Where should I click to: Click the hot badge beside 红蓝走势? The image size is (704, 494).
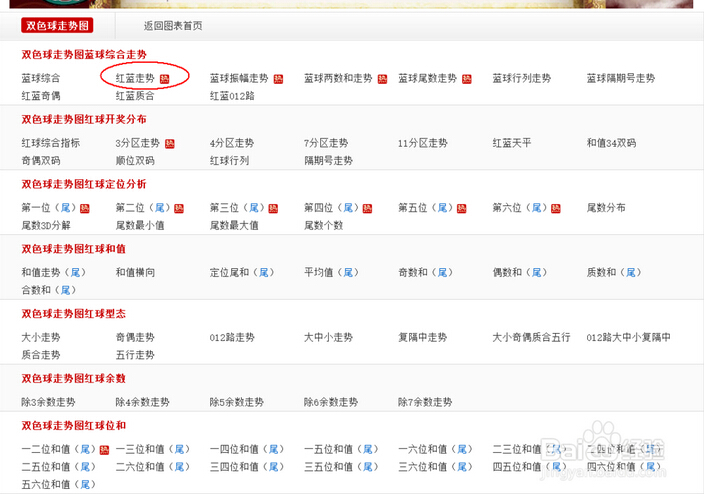[x=165, y=78]
